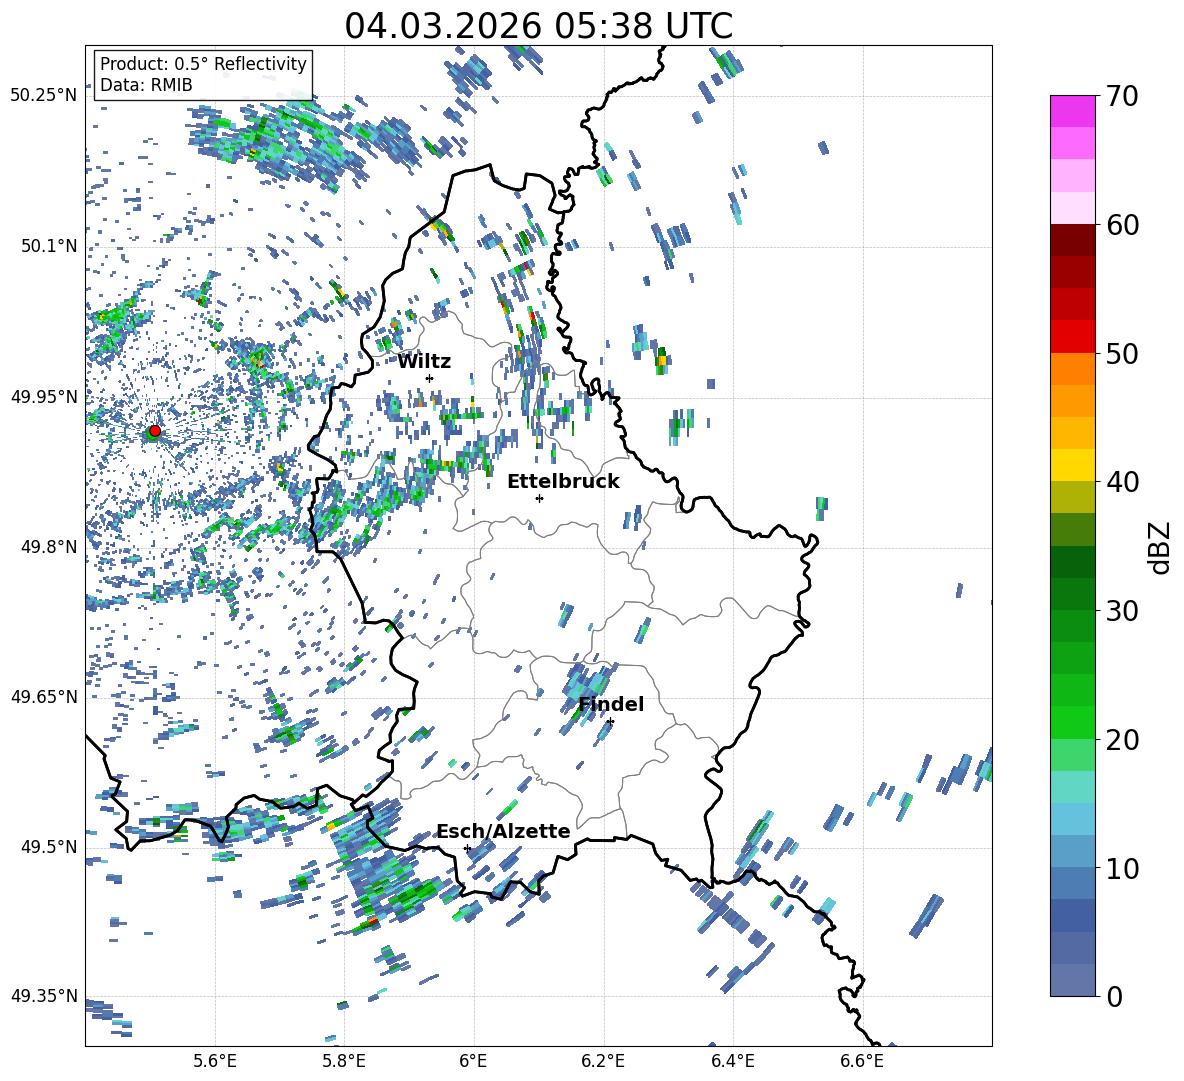This screenshot has height=1081, width=1184.
Task: Click the 70 value on the colorbar
Action: point(1122,96)
